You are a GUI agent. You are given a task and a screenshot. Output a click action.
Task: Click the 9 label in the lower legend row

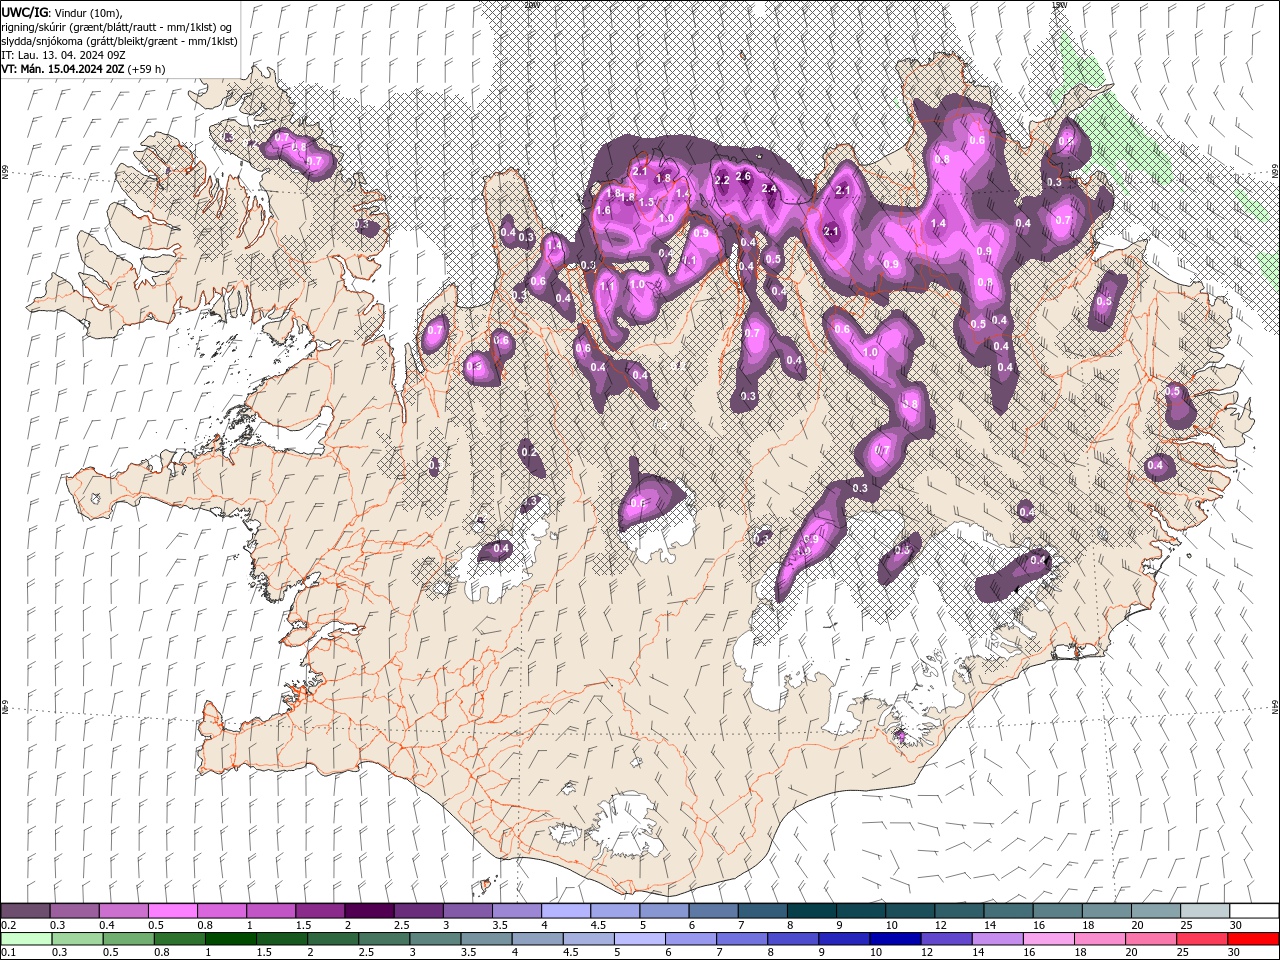coord(822,952)
